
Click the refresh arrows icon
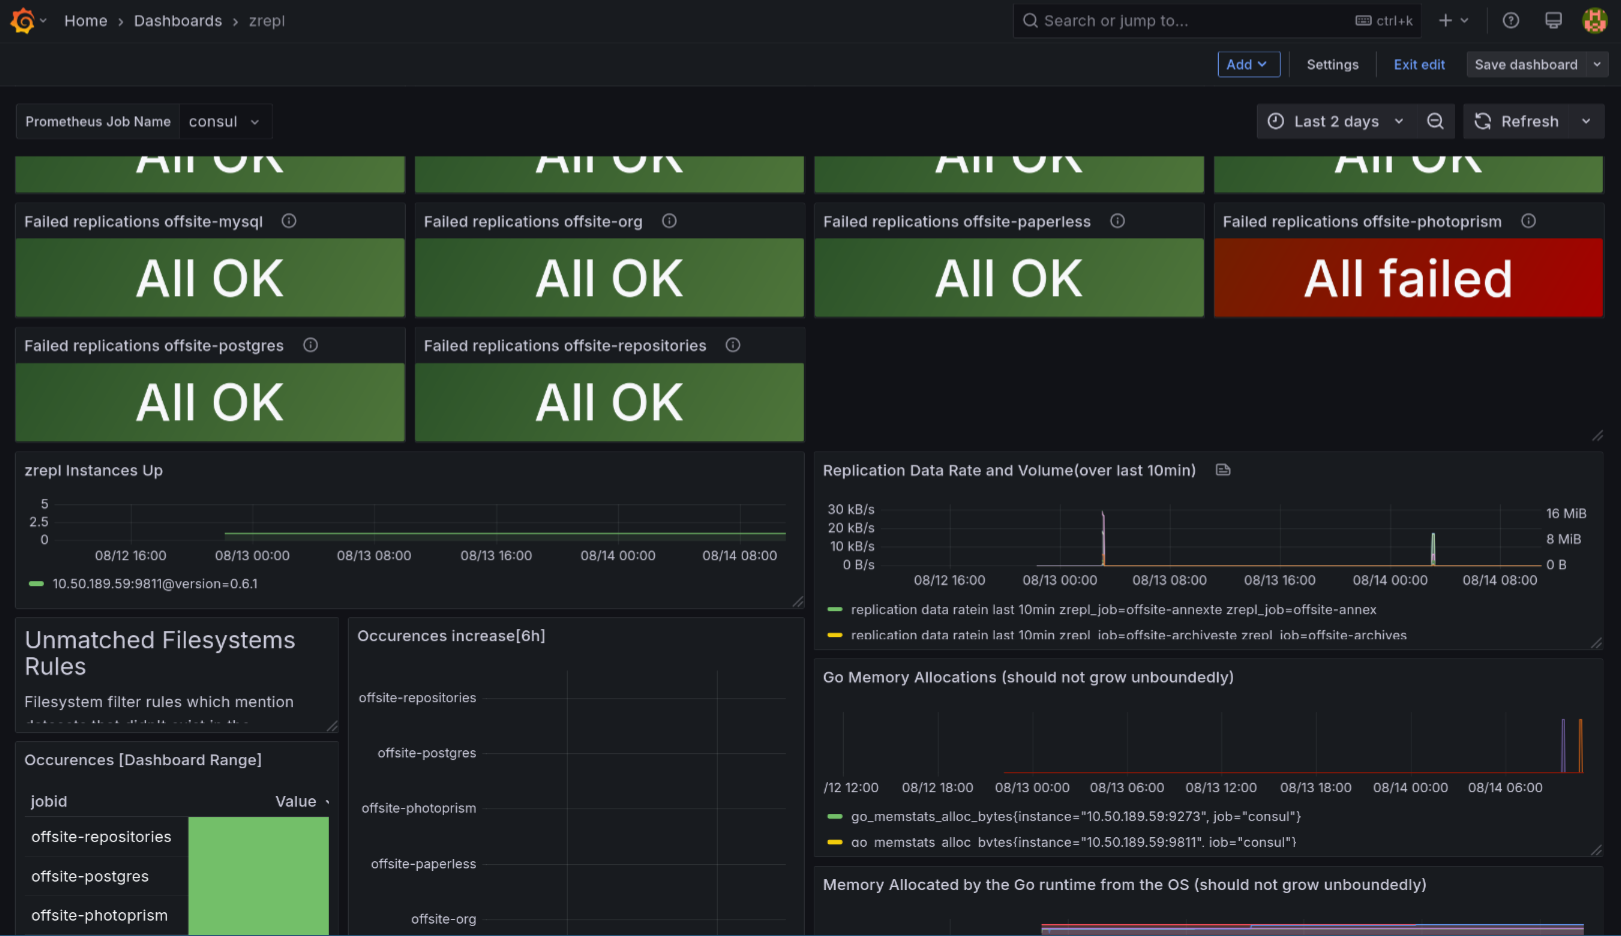pos(1483,121)
